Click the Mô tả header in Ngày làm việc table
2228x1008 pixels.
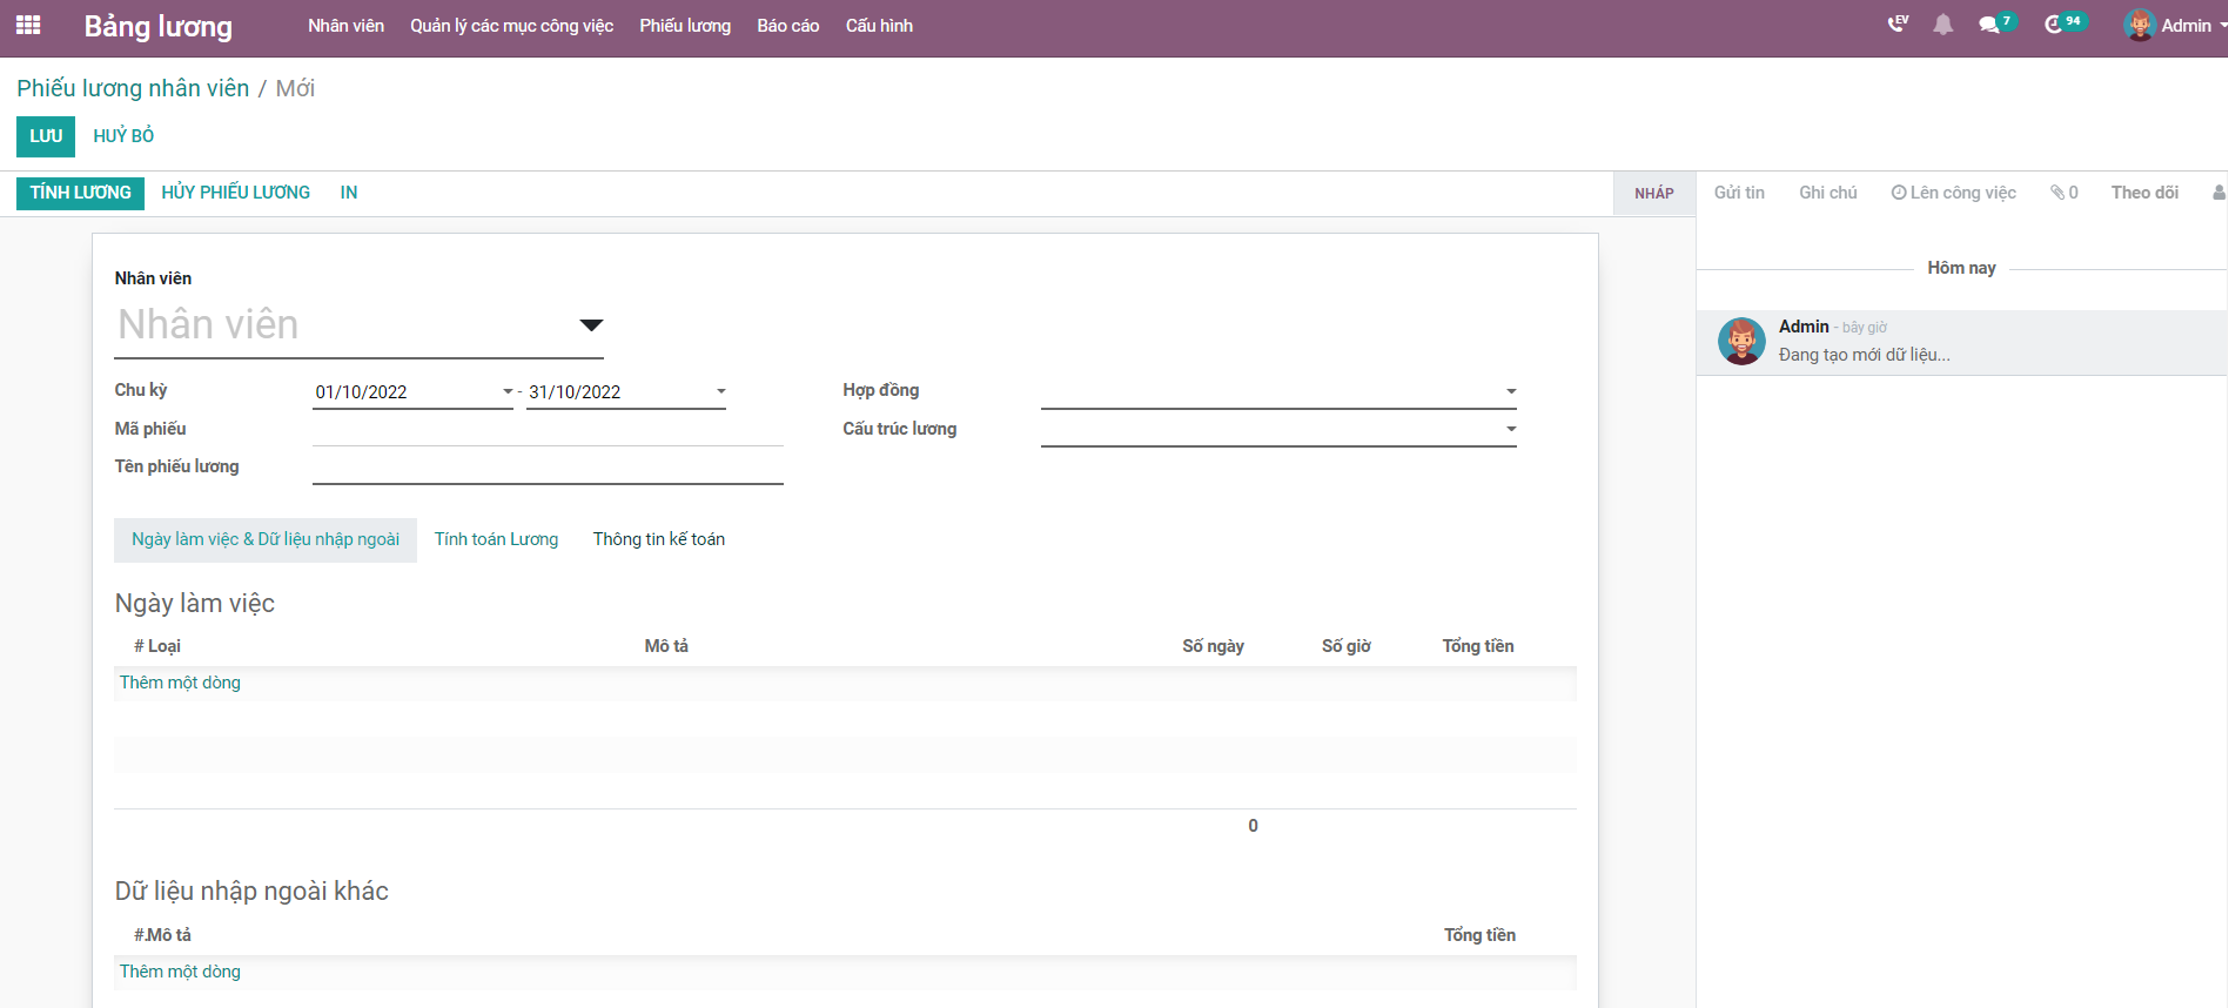[666, 646]
